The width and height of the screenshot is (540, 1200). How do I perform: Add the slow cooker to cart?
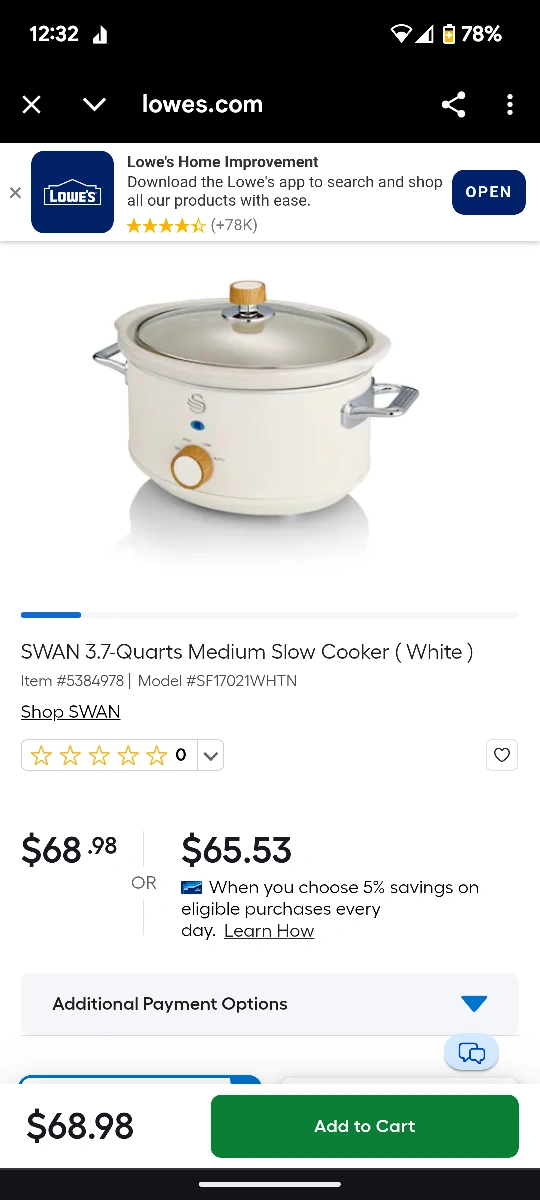click(365, 1126)
